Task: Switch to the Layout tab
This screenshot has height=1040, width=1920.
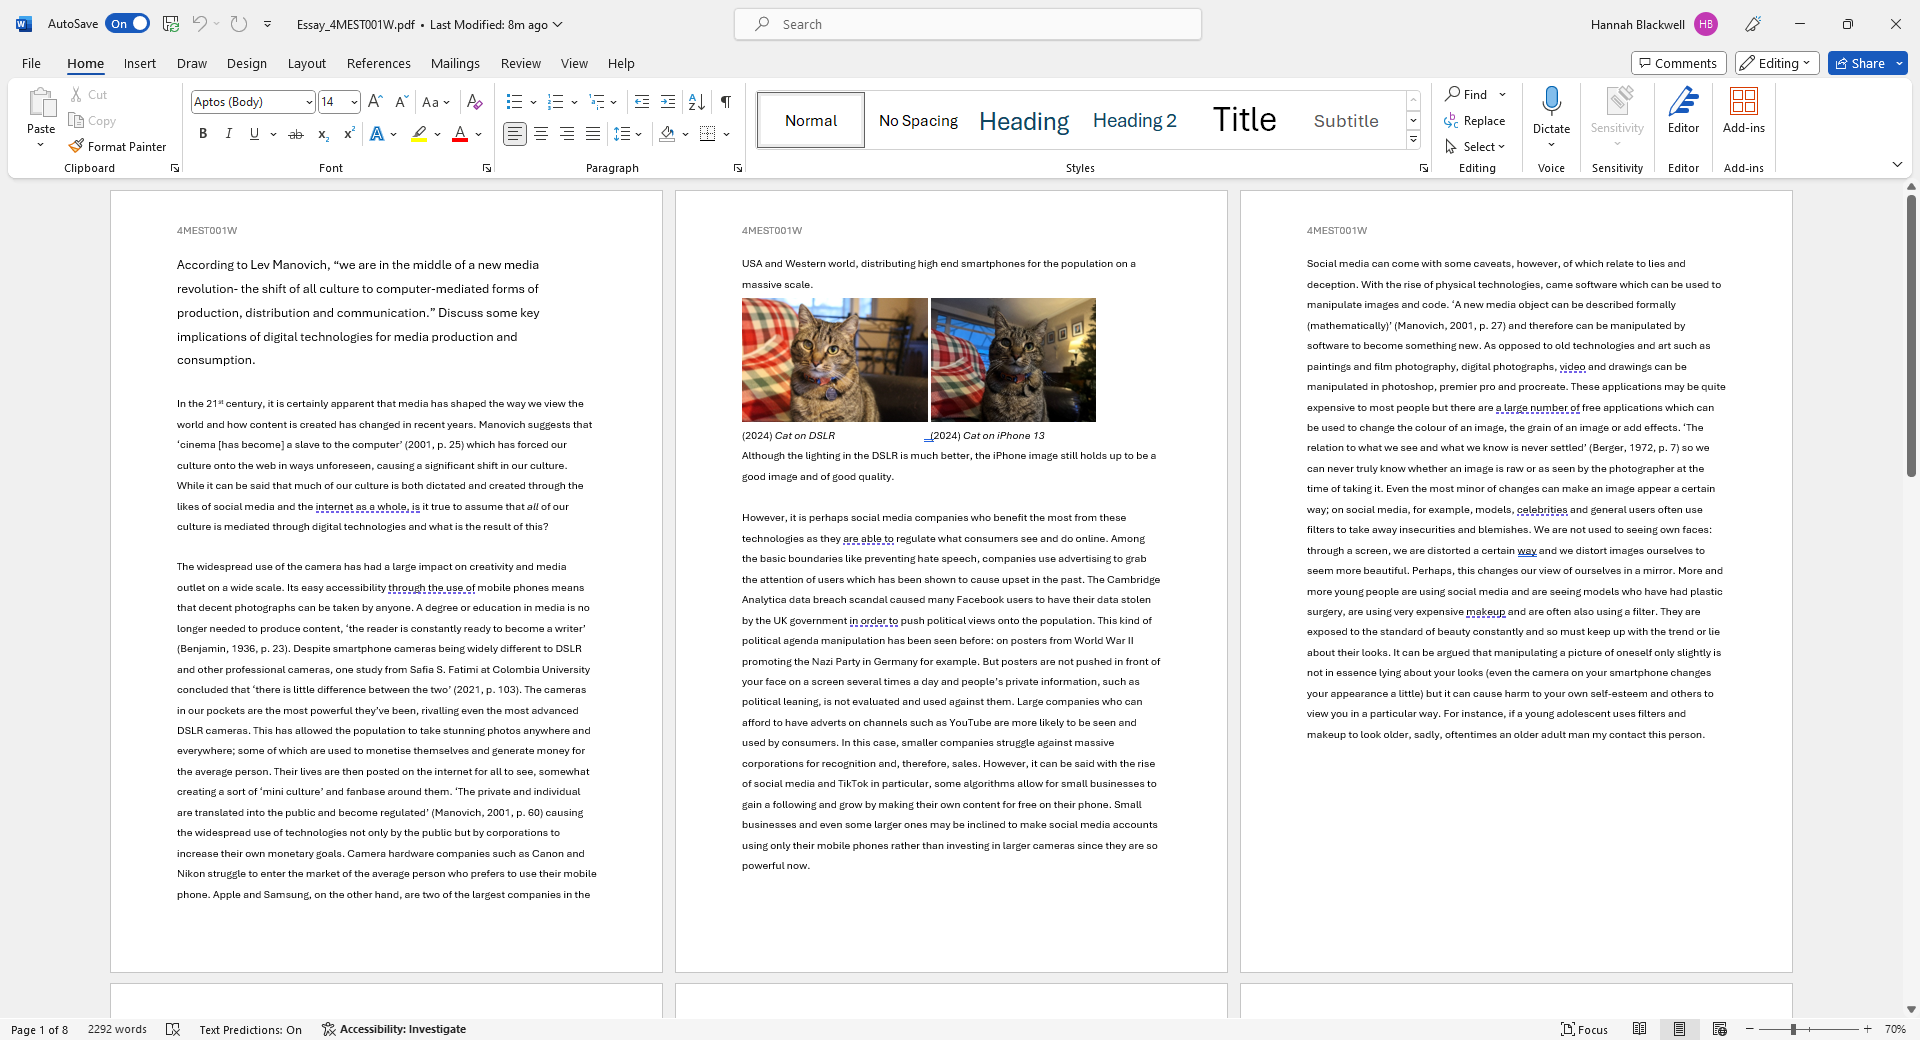Action: [306, 63]
